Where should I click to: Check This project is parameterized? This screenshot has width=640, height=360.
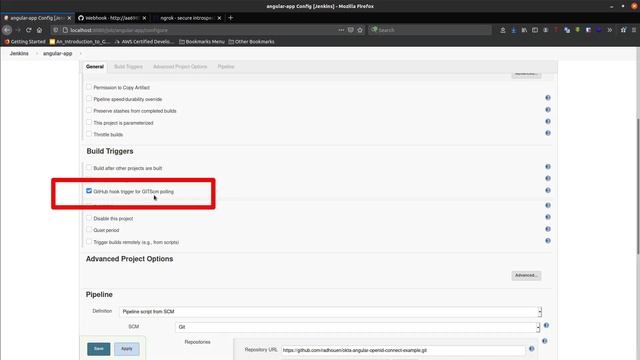coord(89,122)
